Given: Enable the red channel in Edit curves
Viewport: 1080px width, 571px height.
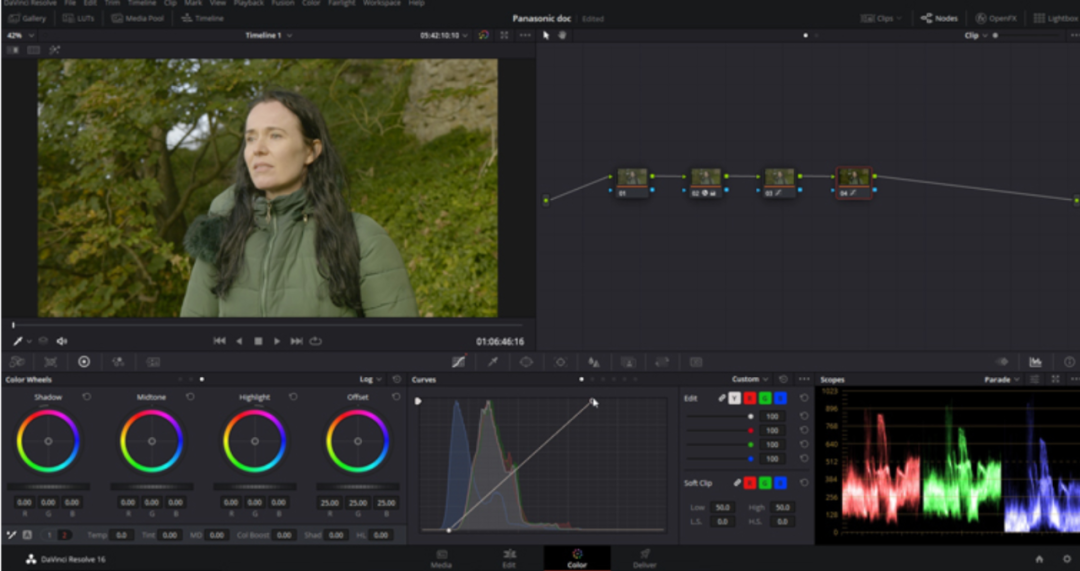Looking at the screenshot, I should pyautogui.click(x=749, y=398).
